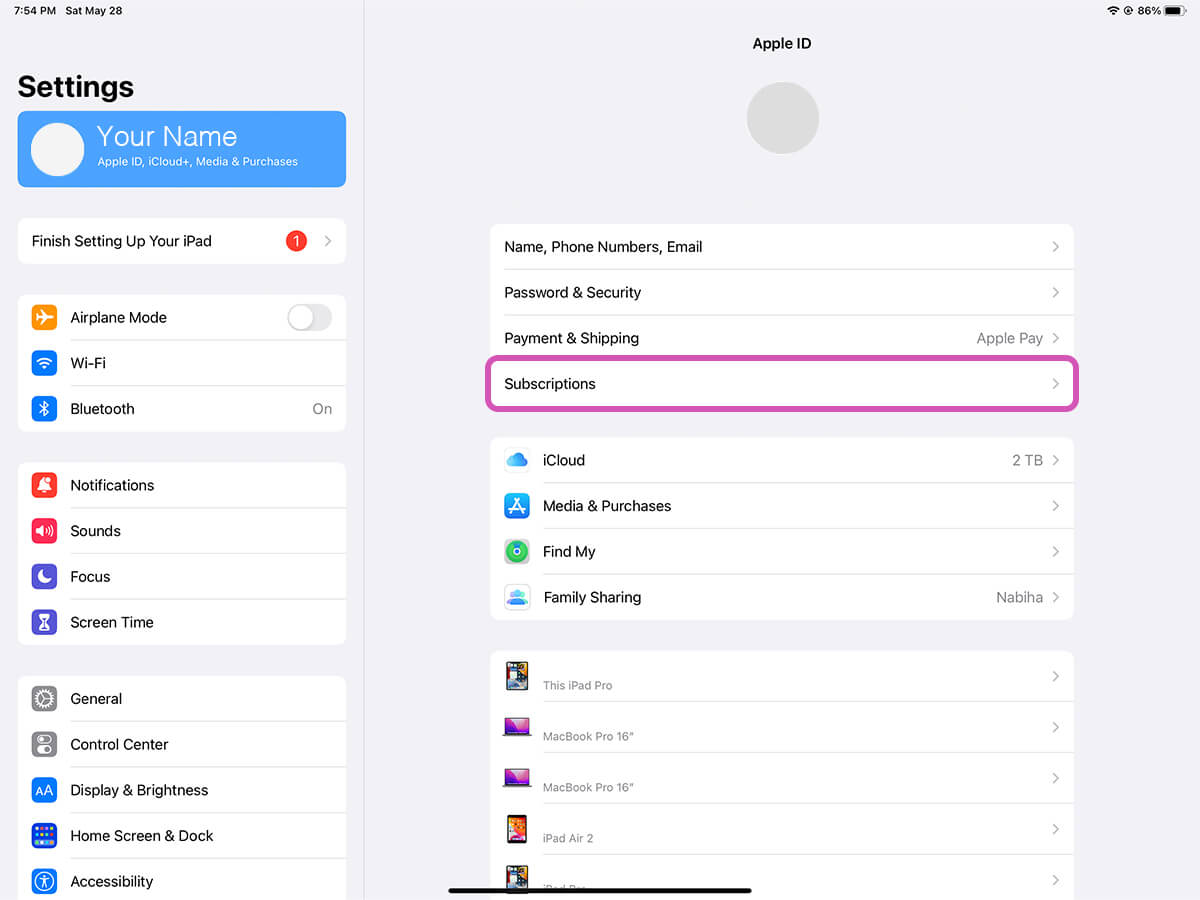Click the Sounds speaker icon
Viewport: 1200px width, 900px height.
coord(44,530)
